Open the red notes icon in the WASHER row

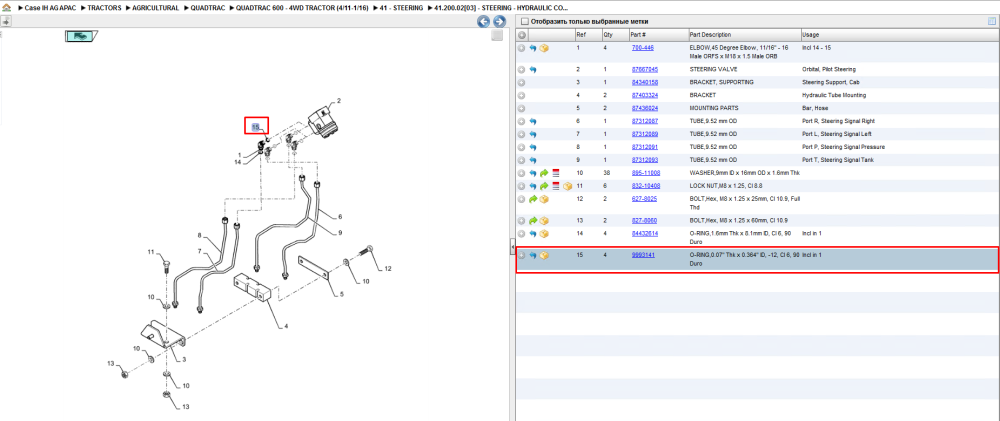coord(555,173)
